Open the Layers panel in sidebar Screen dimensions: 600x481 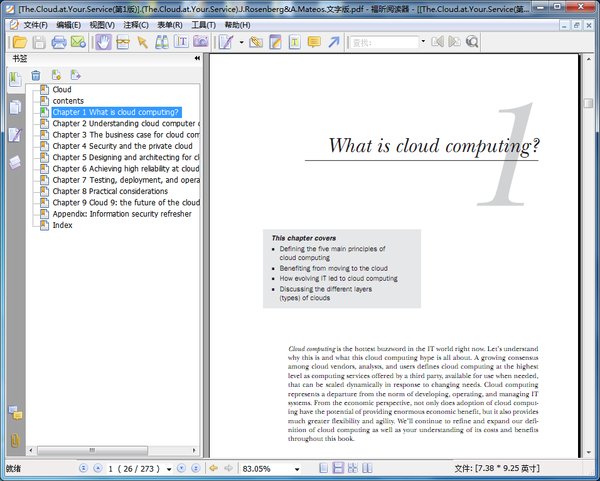point(15,162)
